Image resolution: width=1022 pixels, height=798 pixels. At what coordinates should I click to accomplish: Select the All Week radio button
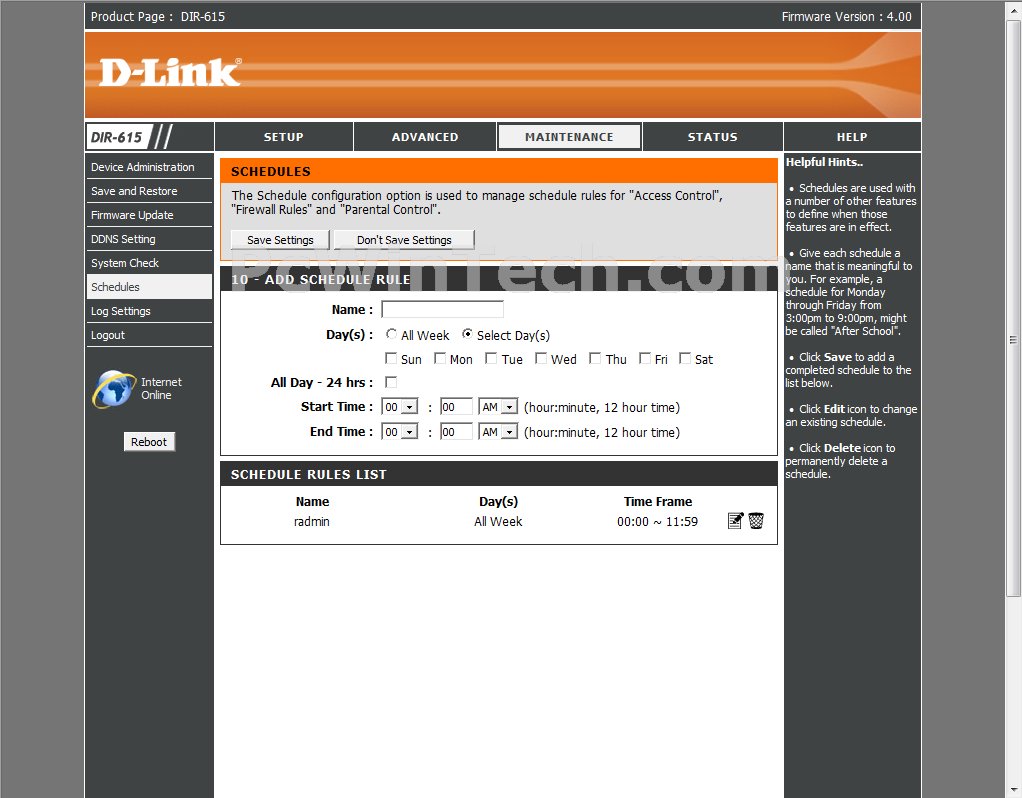point(391,334)
